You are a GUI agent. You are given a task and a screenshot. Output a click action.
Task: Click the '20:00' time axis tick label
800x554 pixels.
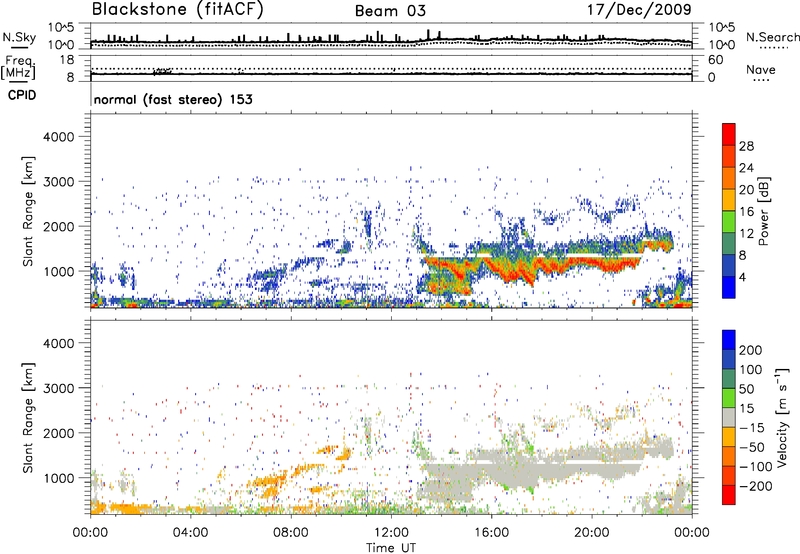(591, 533)
